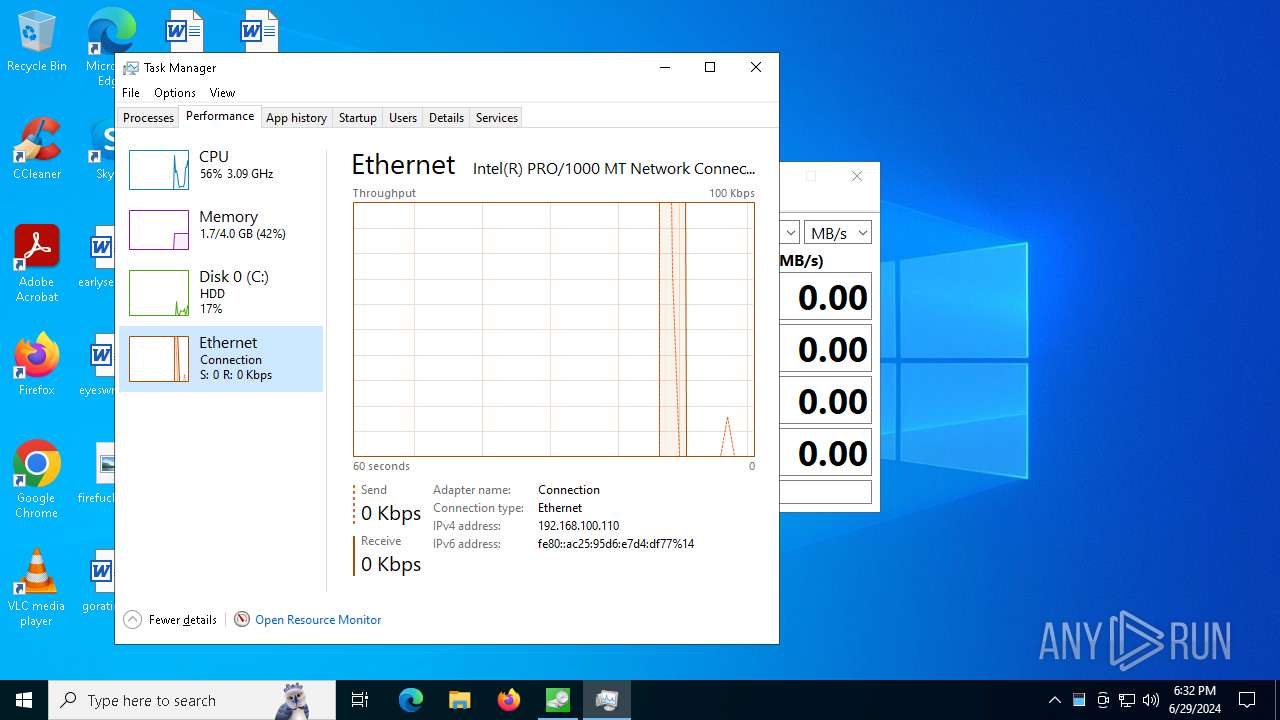Open the Google Chrome desktop shortcut
1280x720 pixels.
point(37,479)
